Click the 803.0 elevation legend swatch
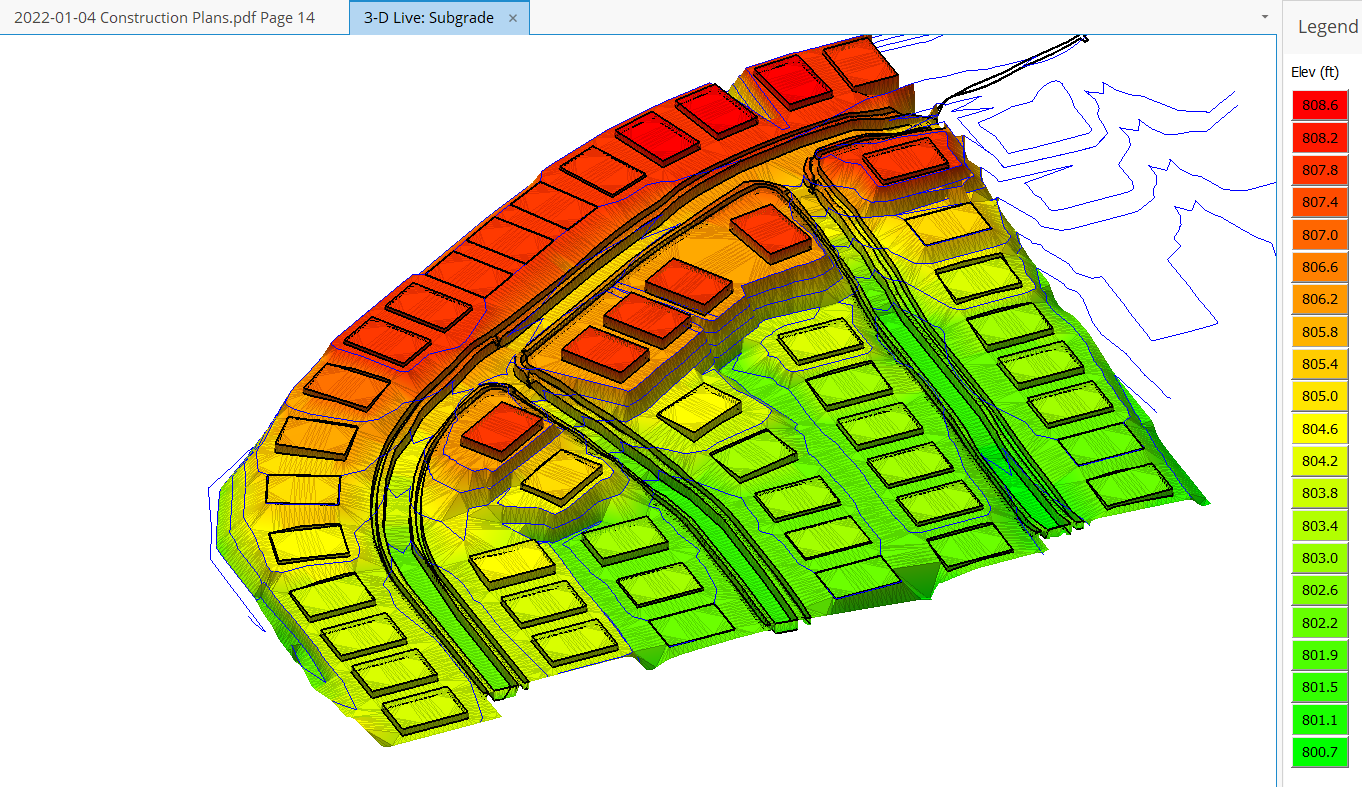Screen dimensions: 1362x787 click(x=1320, y=558)
